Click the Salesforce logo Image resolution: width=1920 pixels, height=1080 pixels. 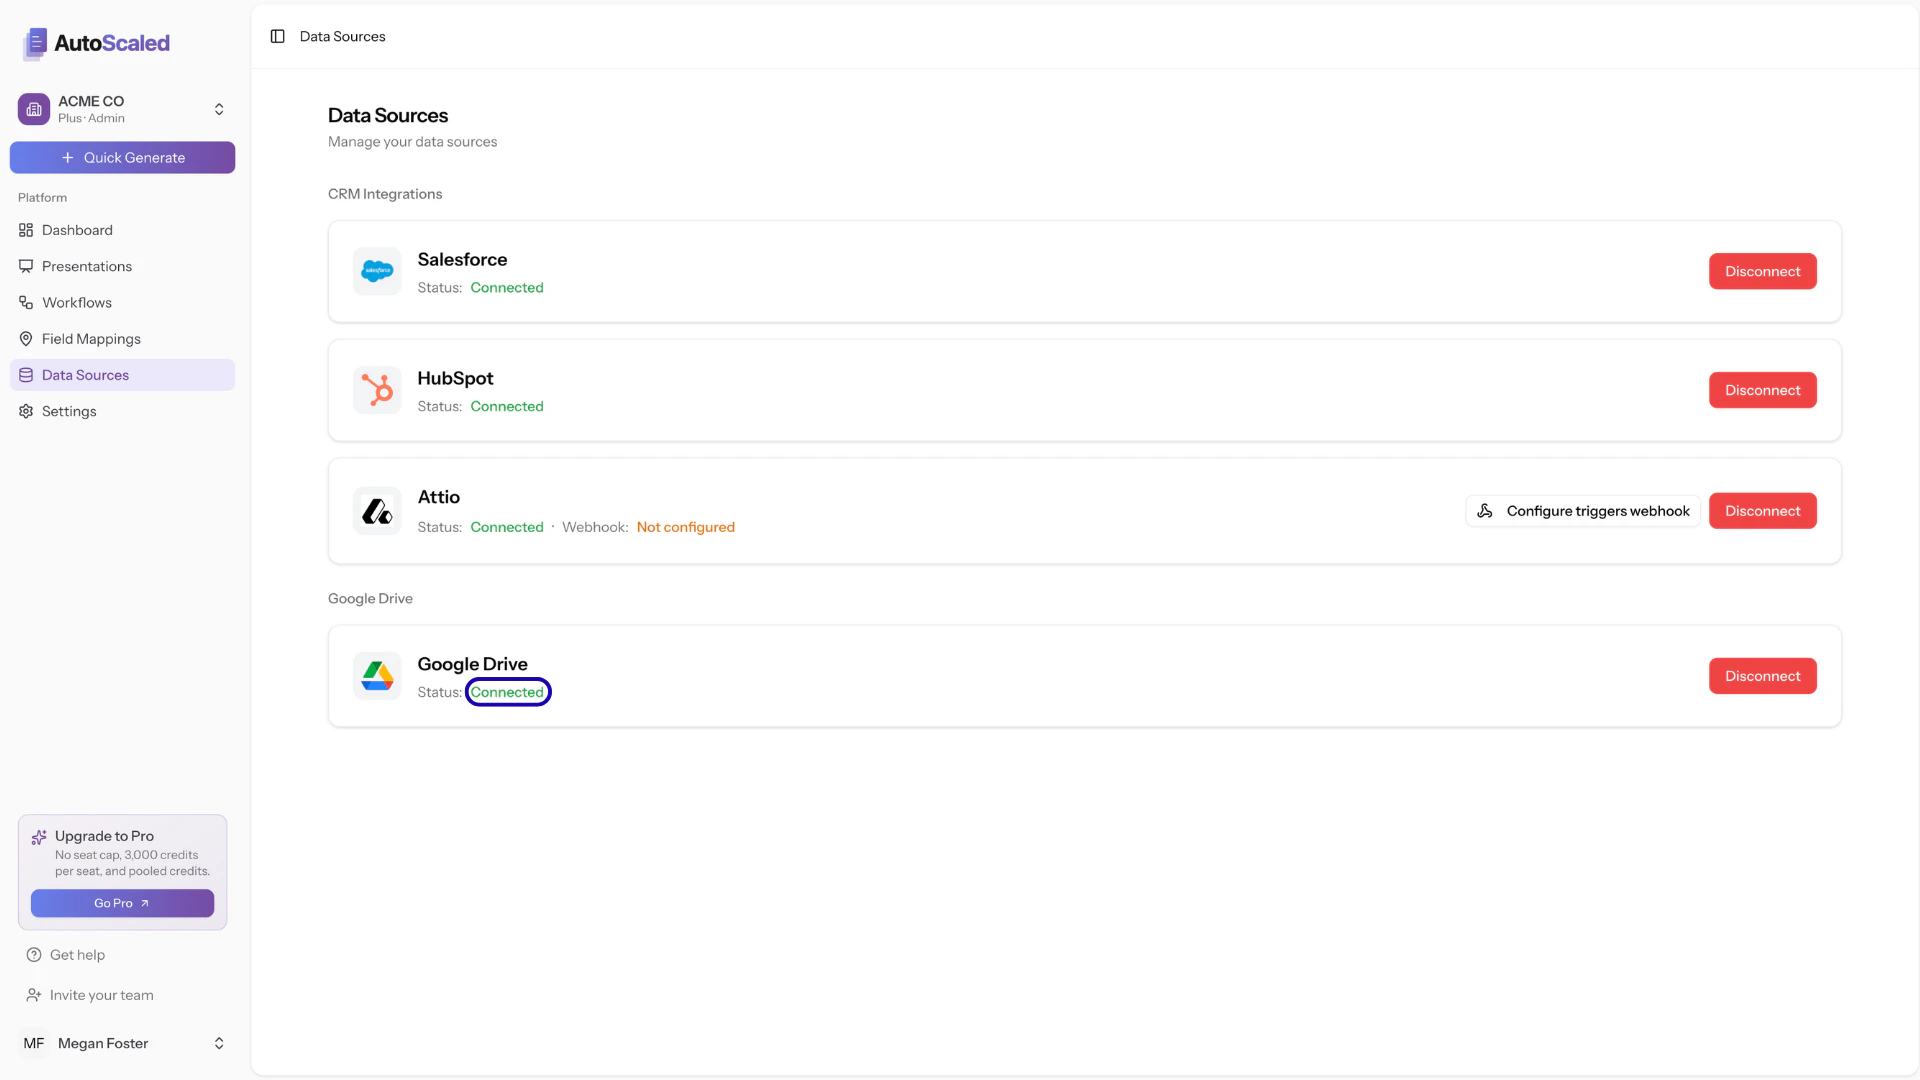click(377, 270)
